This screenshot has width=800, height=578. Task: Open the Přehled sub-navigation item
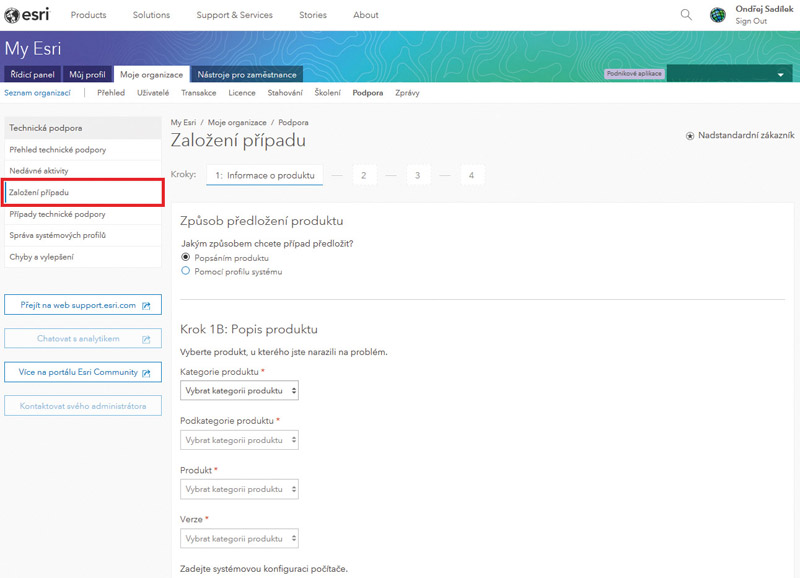(111, 93)
